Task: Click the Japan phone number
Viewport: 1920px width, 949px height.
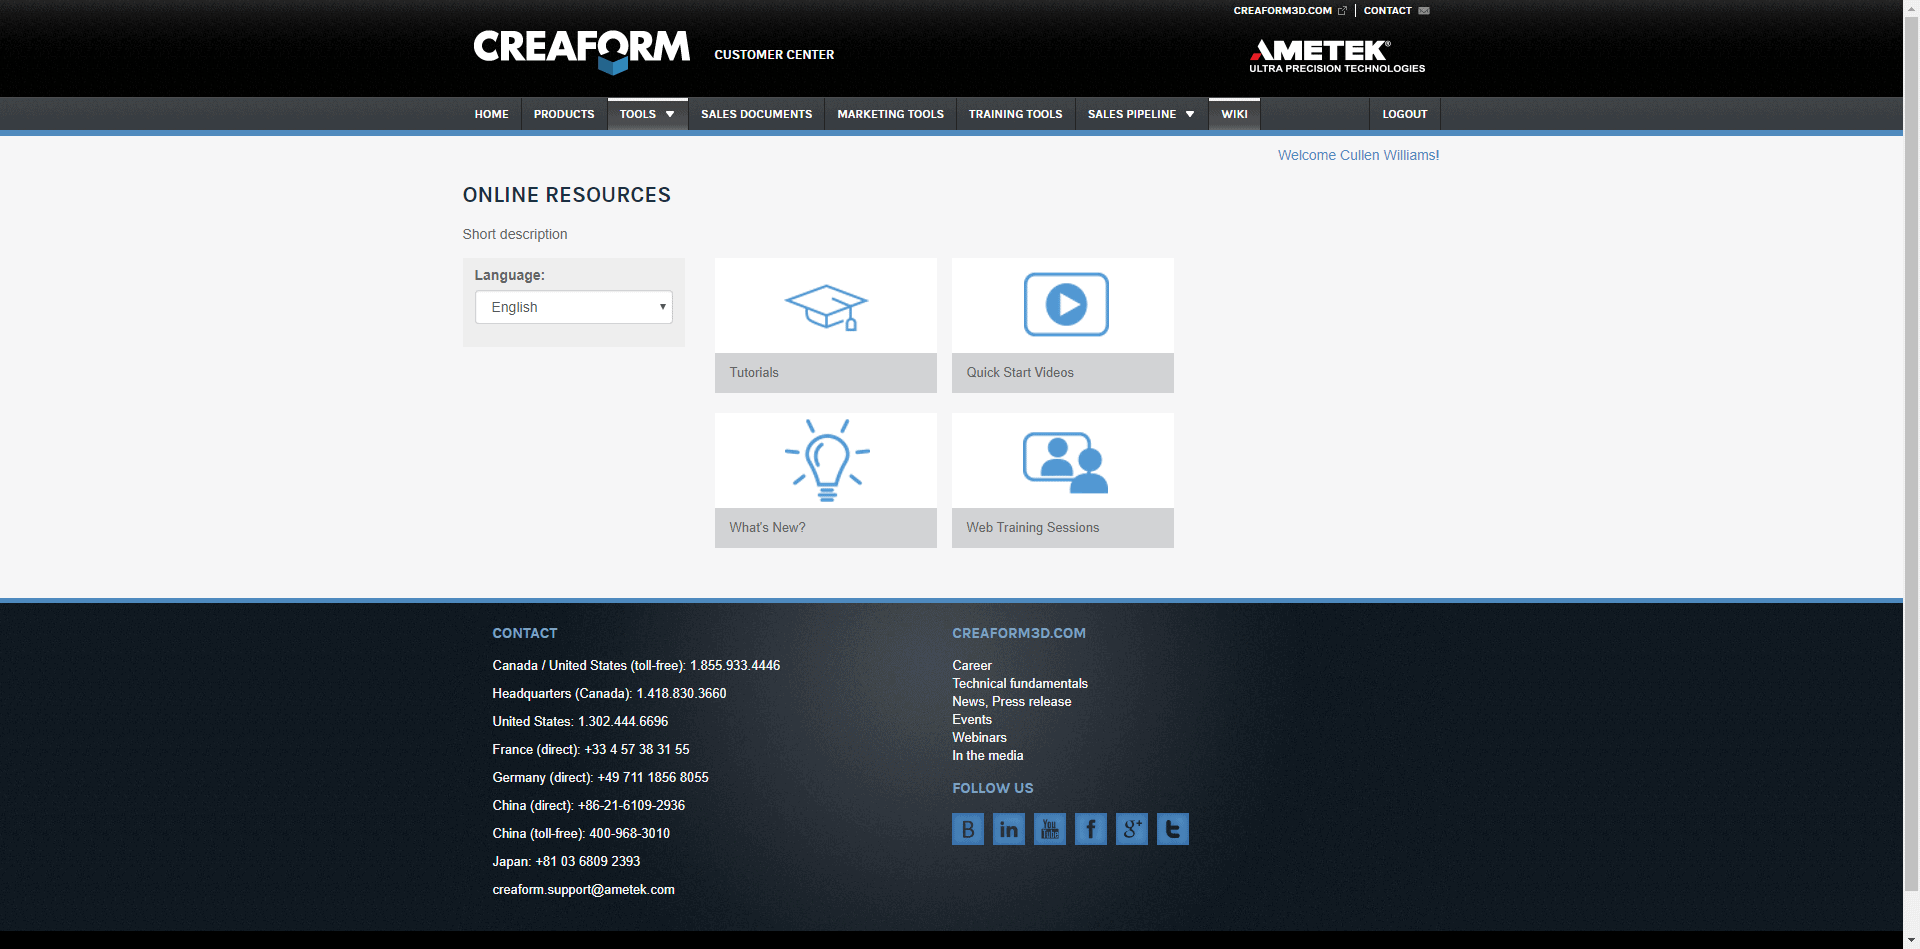Action: tap(588, 861)
